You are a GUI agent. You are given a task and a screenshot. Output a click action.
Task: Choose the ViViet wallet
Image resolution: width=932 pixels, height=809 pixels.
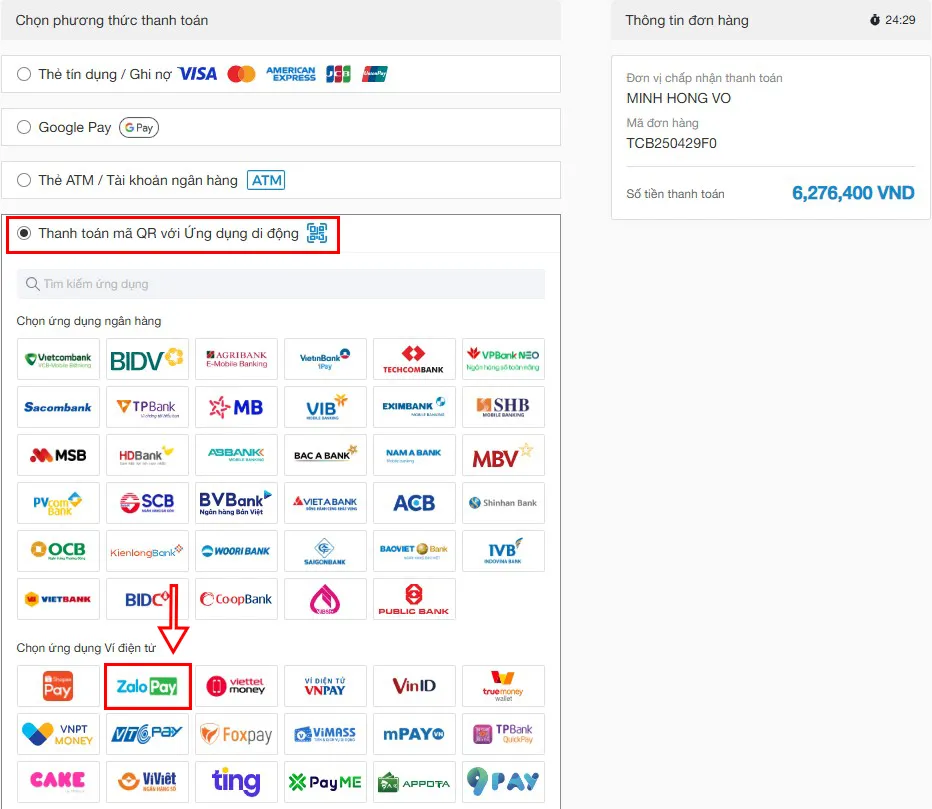(x=147, y=782)
